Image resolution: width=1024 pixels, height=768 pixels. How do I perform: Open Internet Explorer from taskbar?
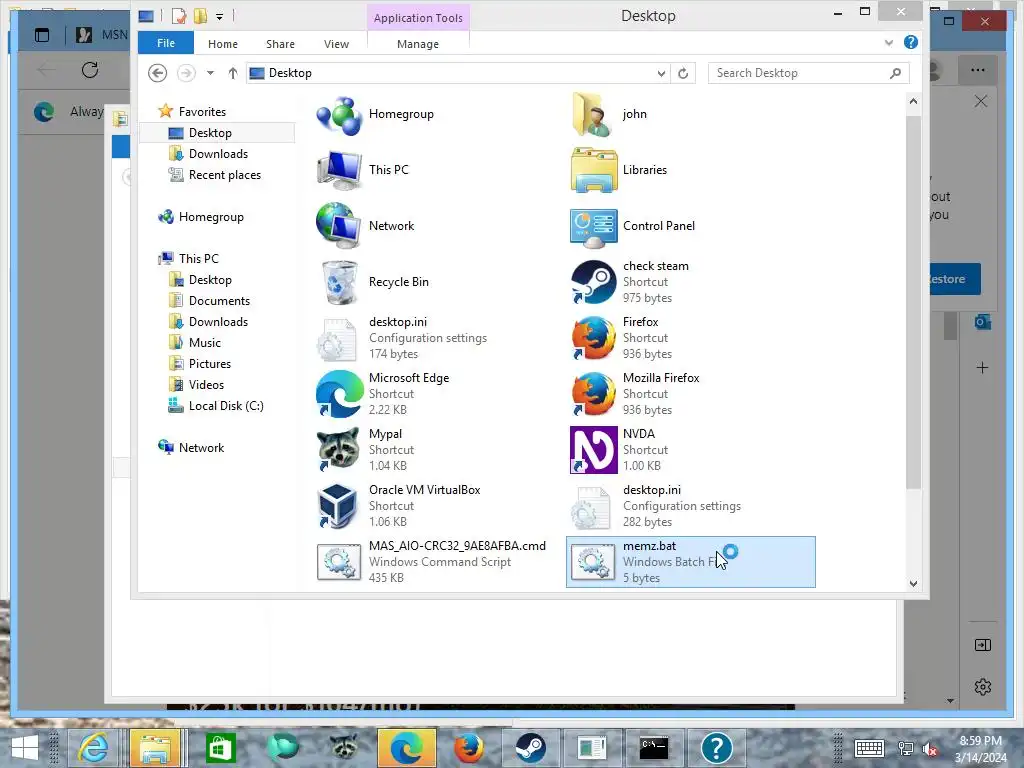pyautogui.click(x=93, y=748)
